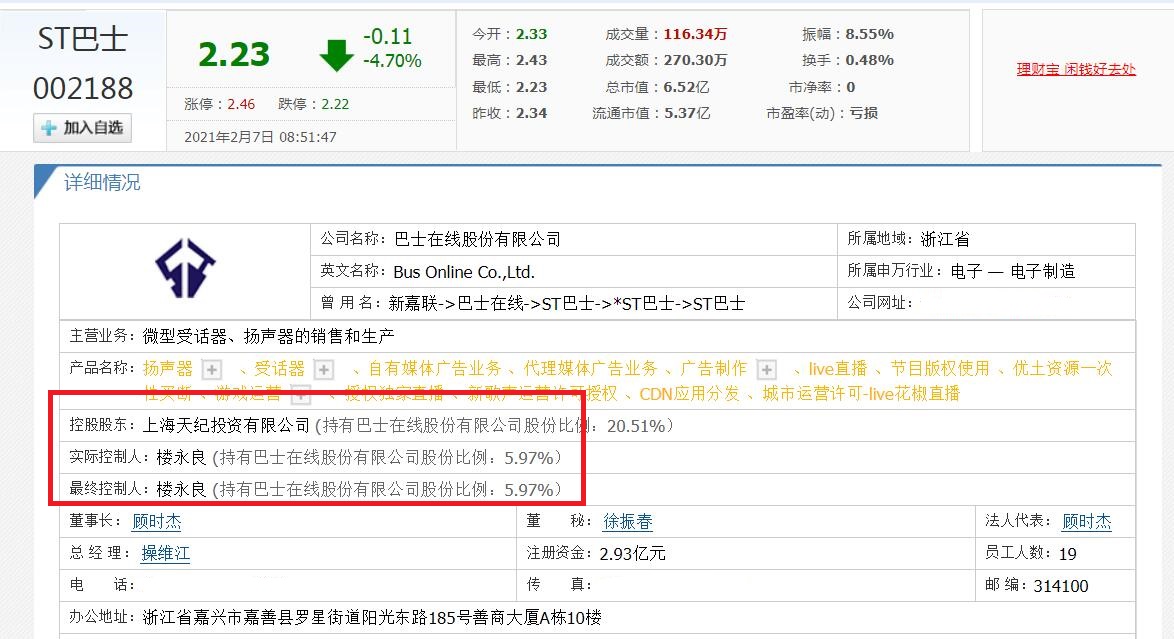This screenshot has height=639, width=1174.
Task: Click the product item CDN应用分发
Action: coord(690,394)
